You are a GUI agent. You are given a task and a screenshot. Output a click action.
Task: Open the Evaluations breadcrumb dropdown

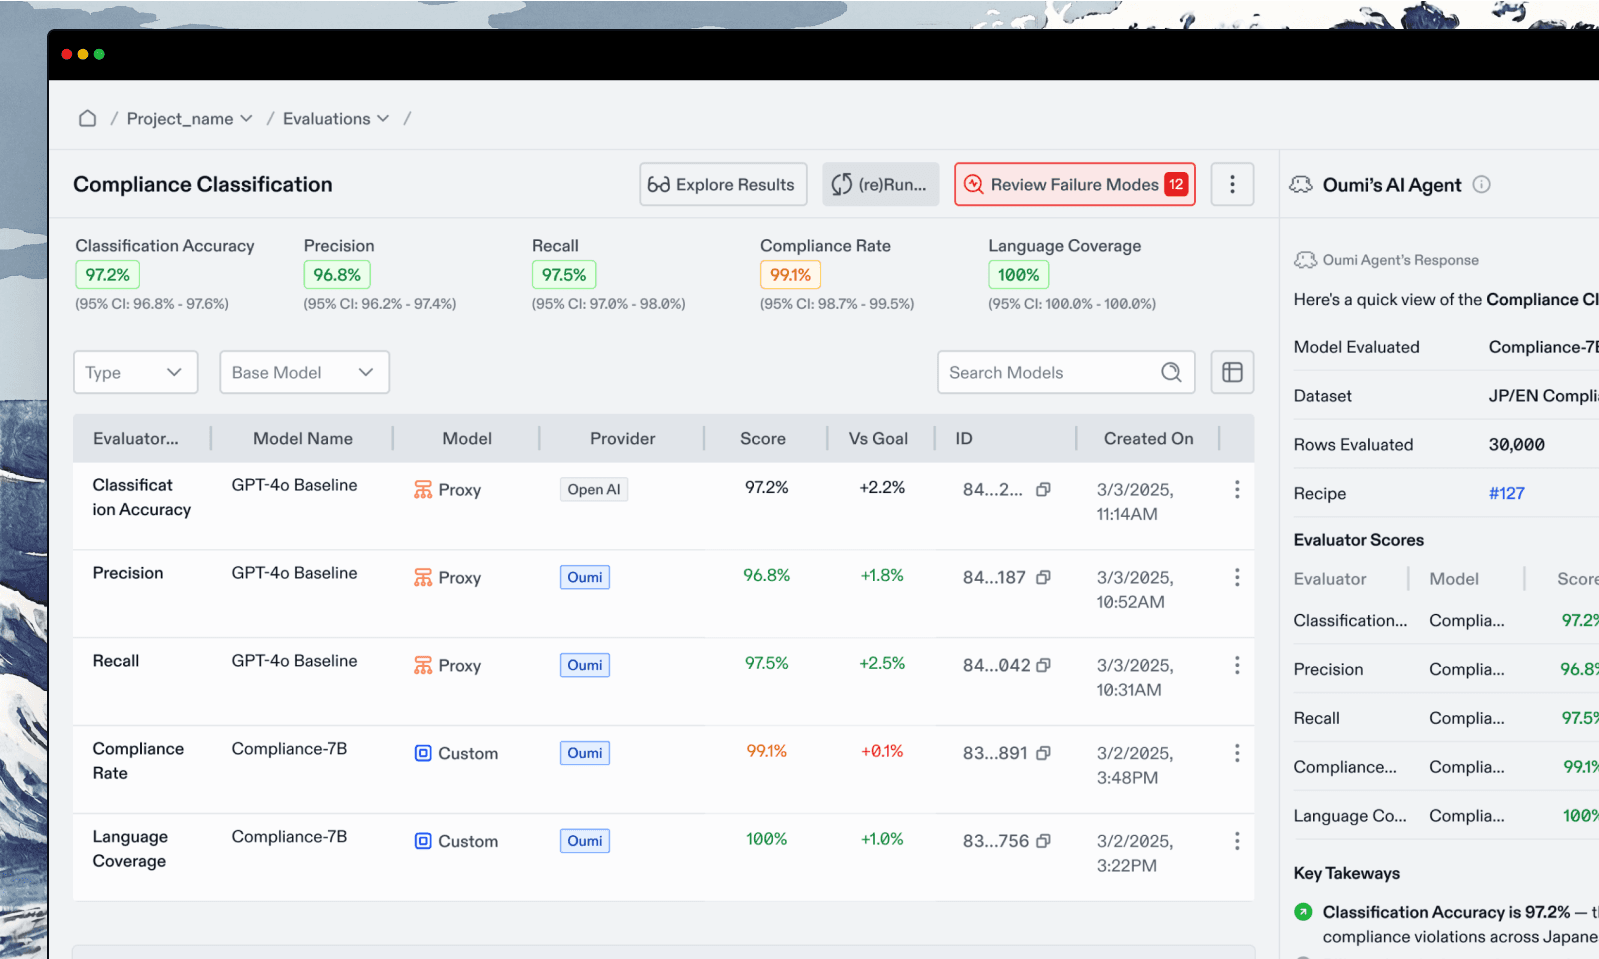click(x=335, y=118)
